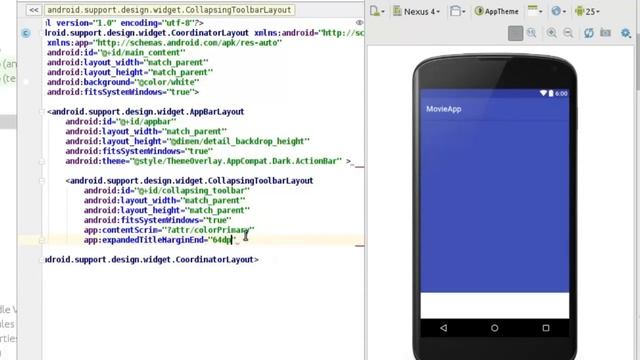This screenshot has width=640, height=360.
Task: Click the app:expandedTitleMarginEnd attribute
Action: click(160, 240)
